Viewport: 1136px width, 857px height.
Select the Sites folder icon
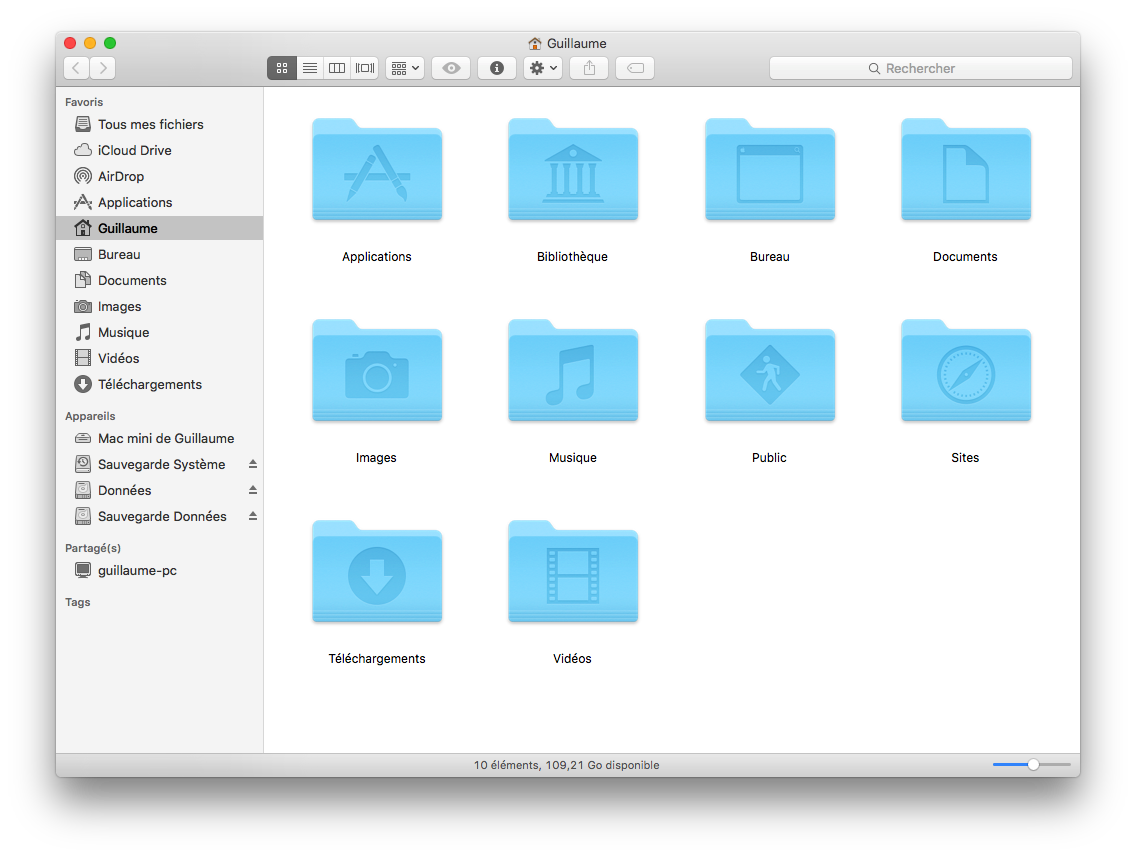965,373
